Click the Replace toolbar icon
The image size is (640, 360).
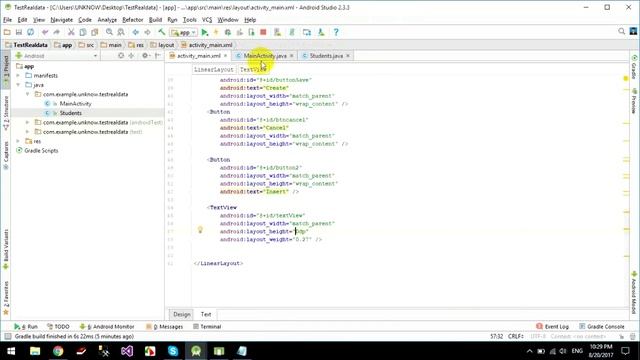coord(121,32)
